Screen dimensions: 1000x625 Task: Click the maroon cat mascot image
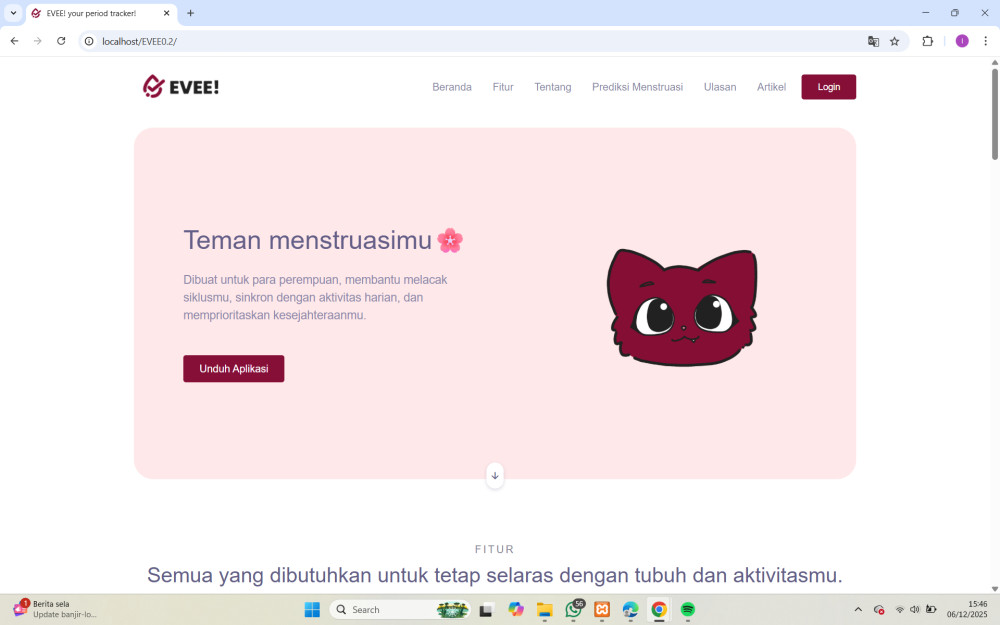tap(682, 308)
